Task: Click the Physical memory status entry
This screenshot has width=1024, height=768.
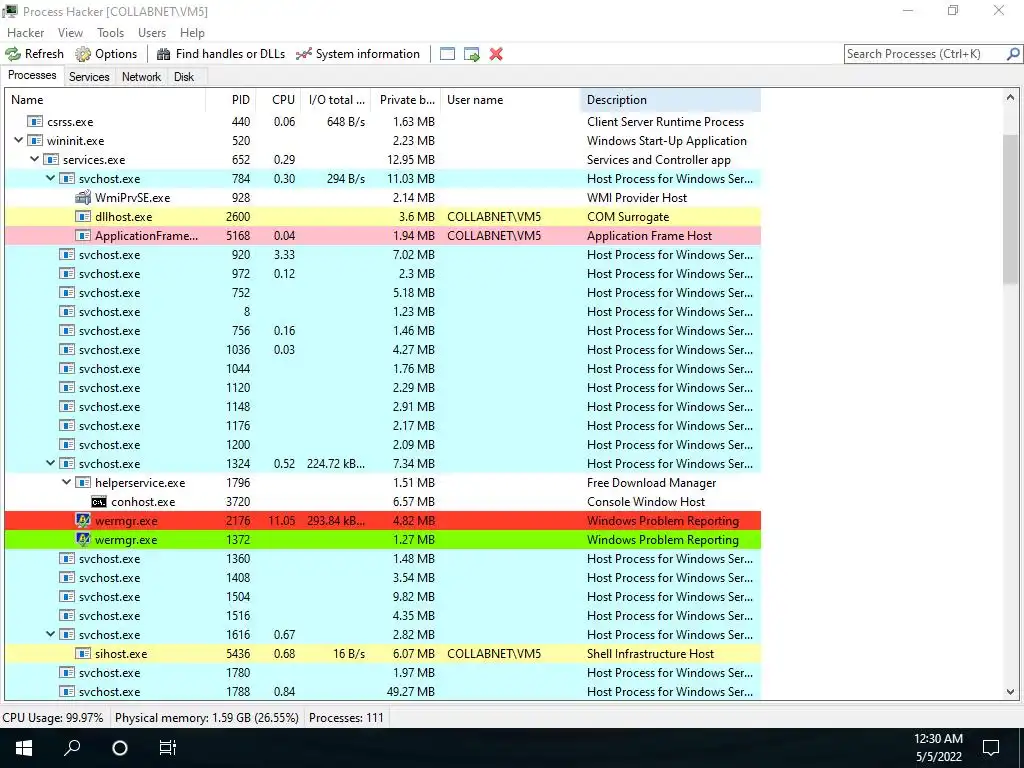Action: (206, 718)
